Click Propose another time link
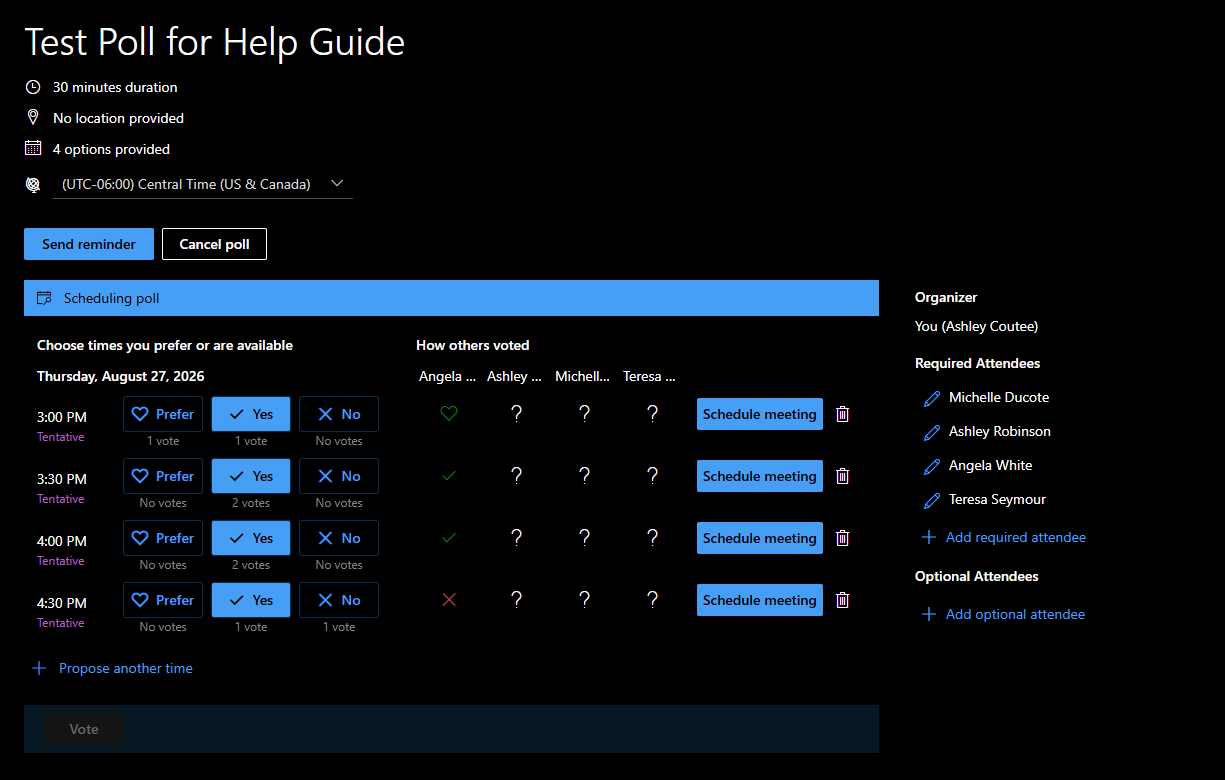 click(x=112, y=668)
